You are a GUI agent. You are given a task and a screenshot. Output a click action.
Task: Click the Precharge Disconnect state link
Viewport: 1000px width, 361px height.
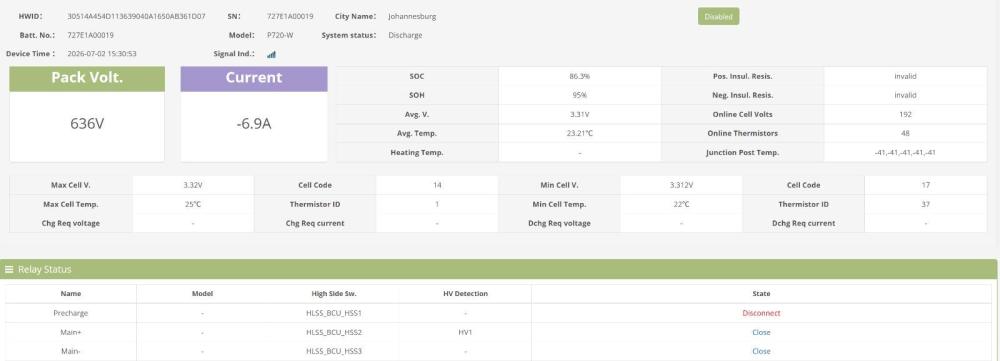[761, 313]
